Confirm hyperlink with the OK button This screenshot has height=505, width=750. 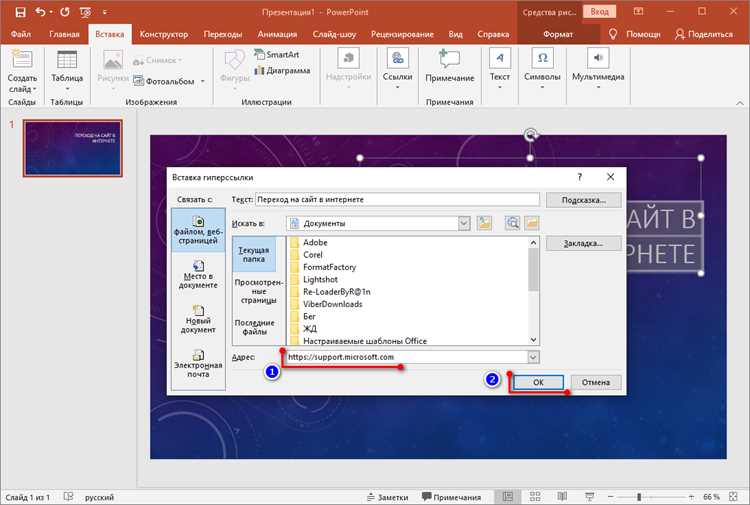coord(538,382)
